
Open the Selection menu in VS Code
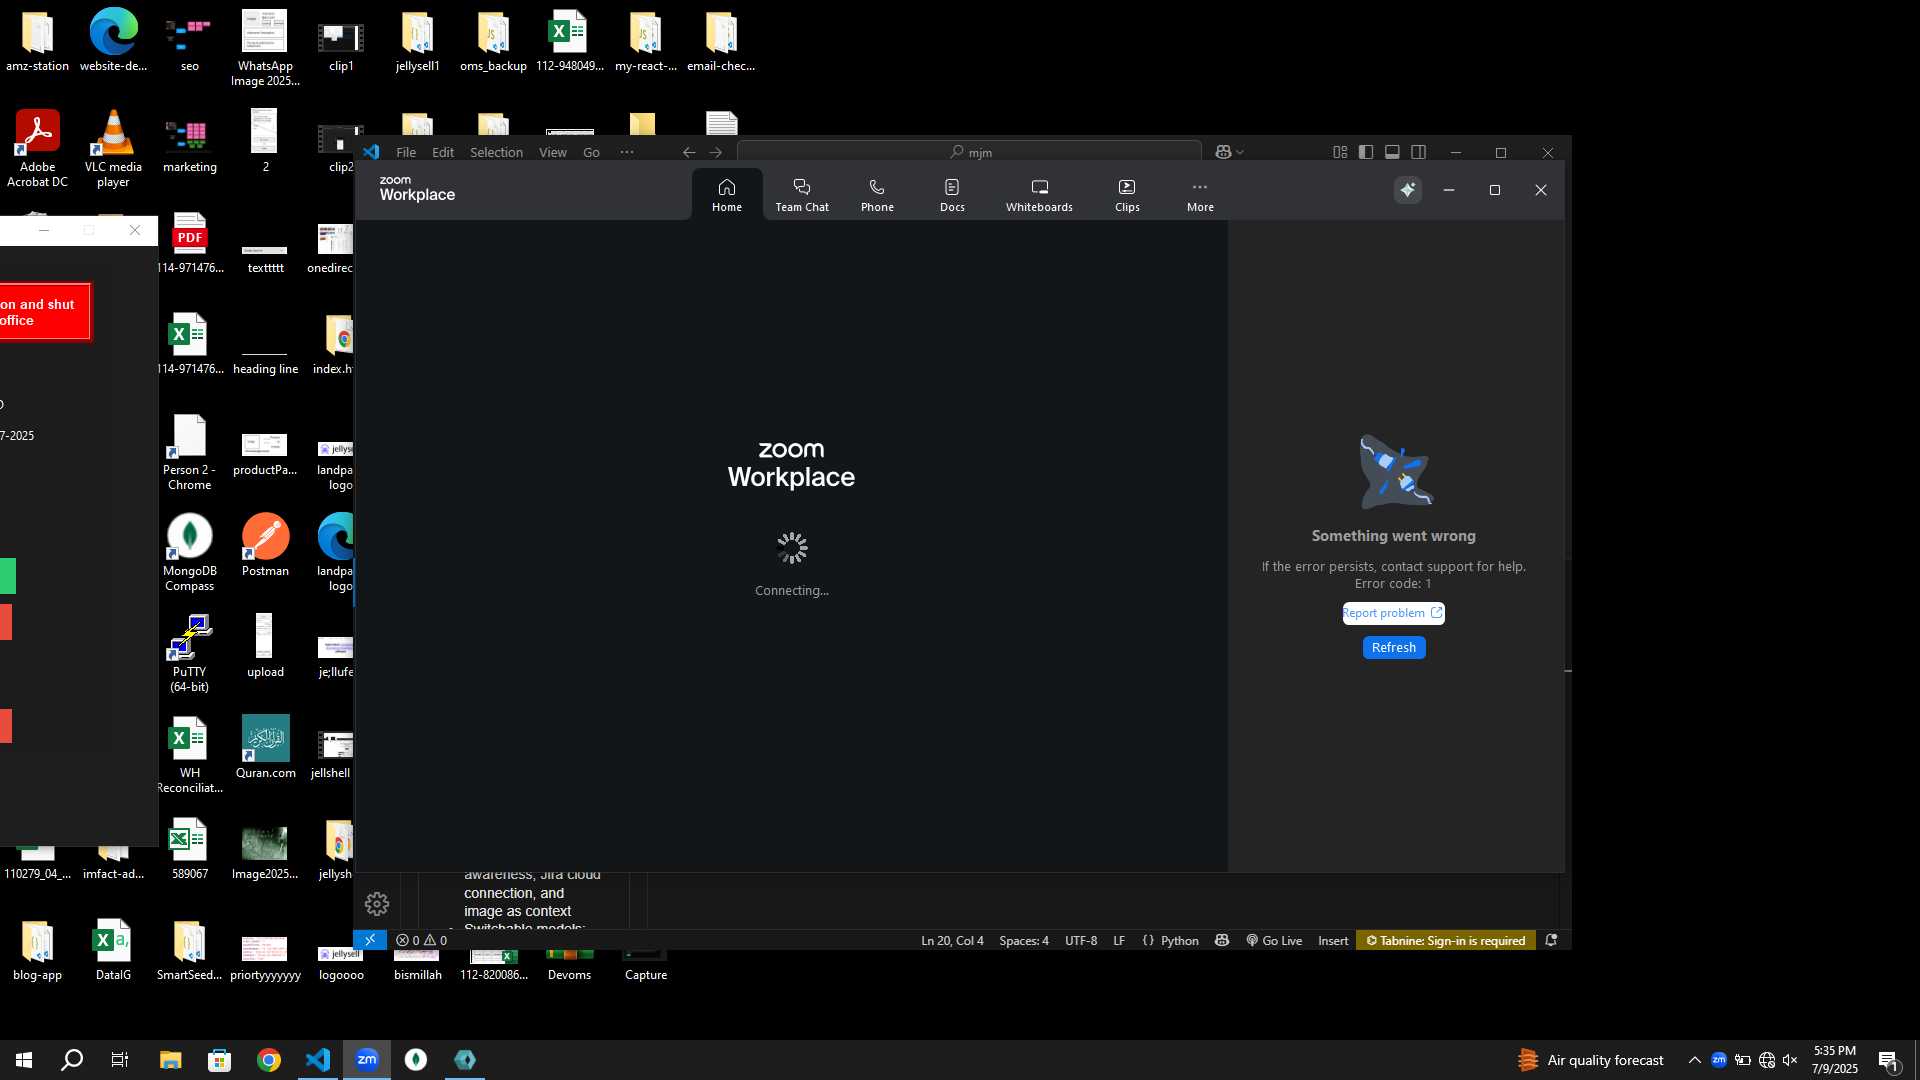click(496, 152)
